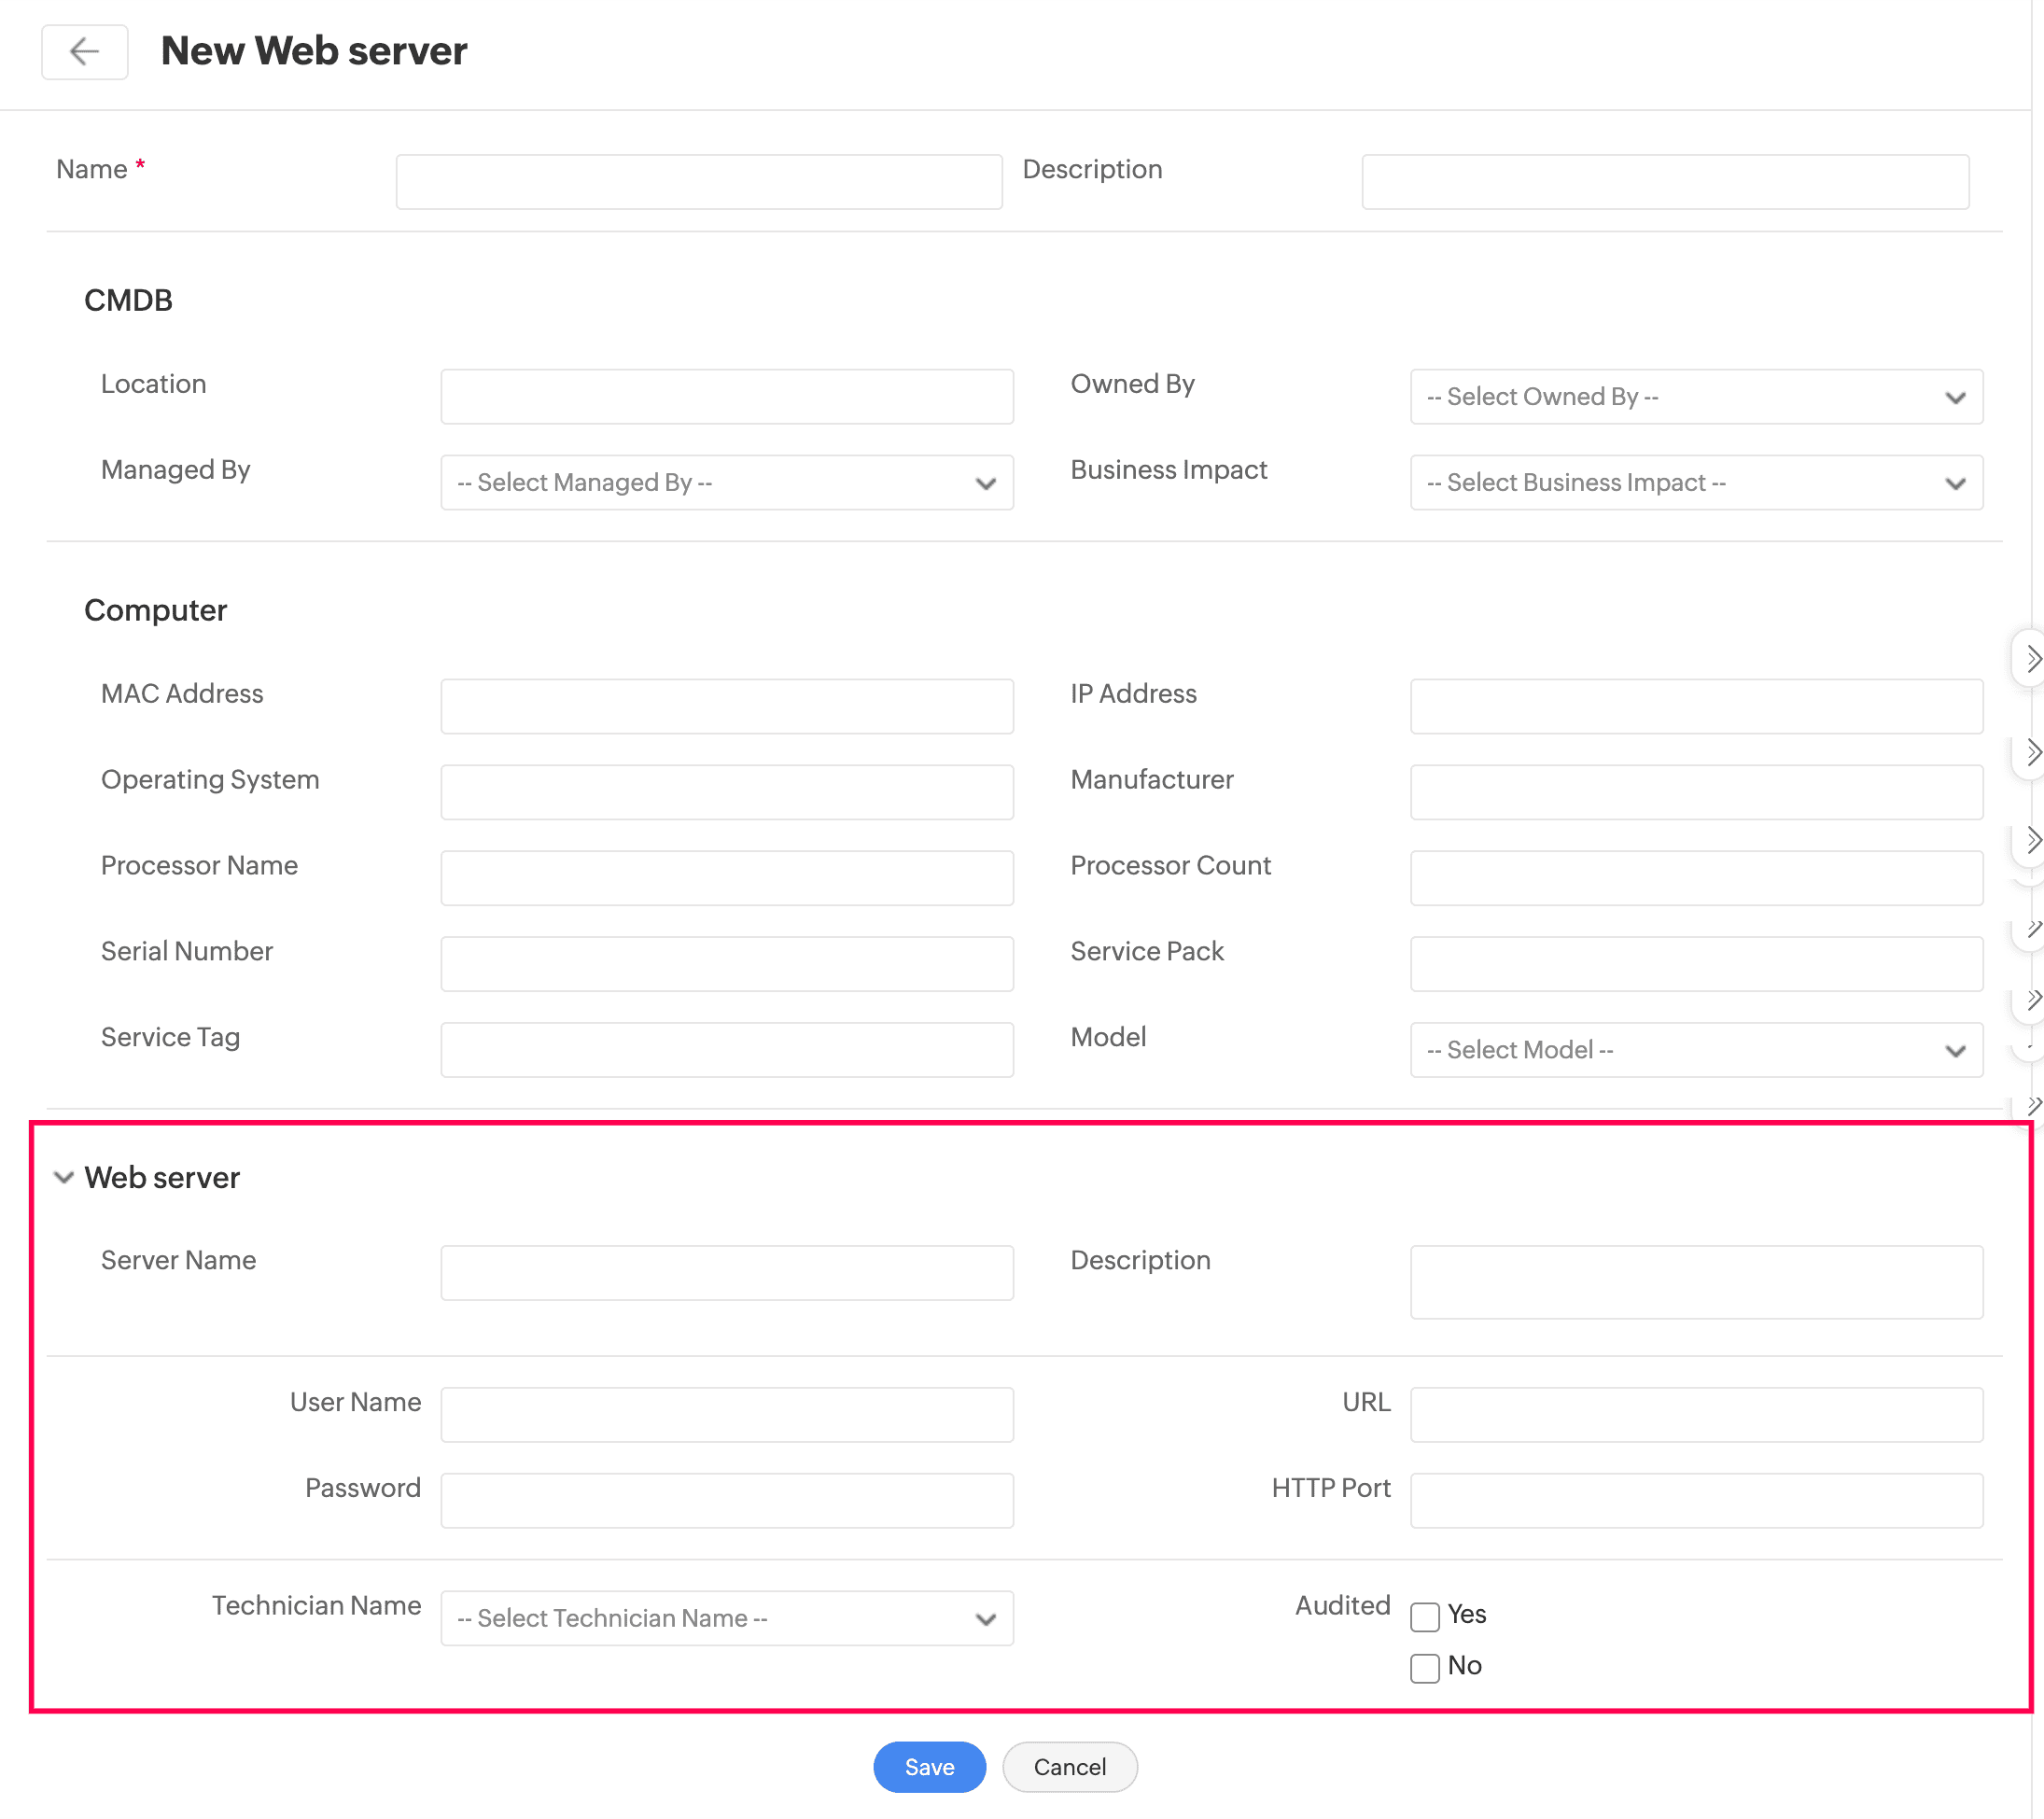Collapse the Web server section chevron
The image size is (2044, 1819).
pyautogui.click(x=64, y=1177)
